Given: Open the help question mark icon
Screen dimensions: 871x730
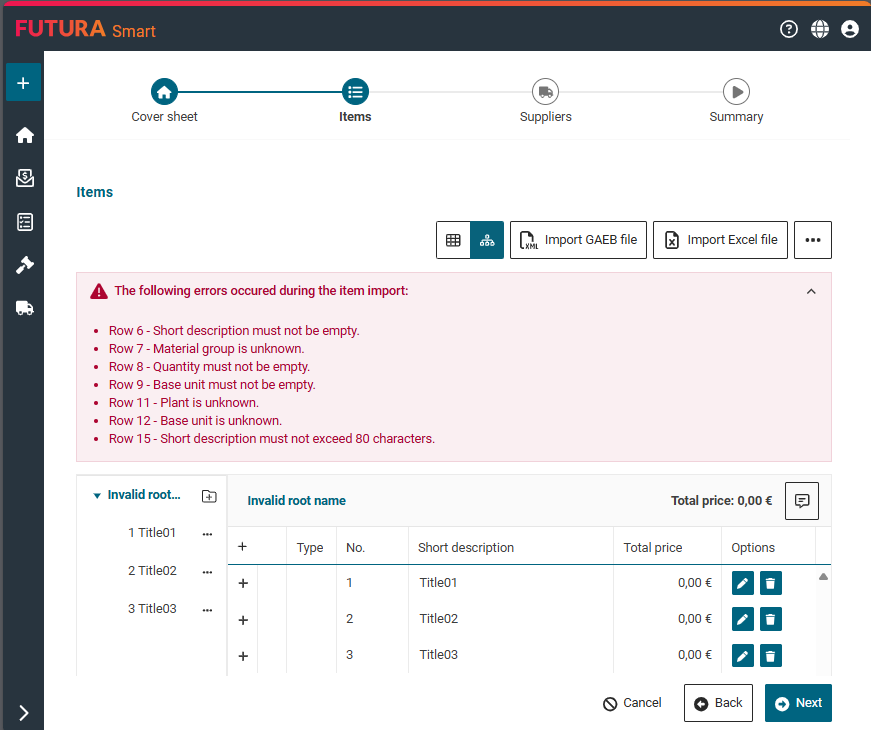Looking at the screenshot, I should (x=789, y=29).
